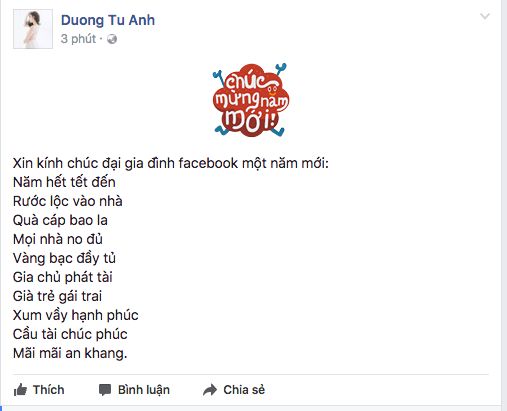Screen dimensions: 507x411
Task: Like the post using Thích label
Action: pyautogui.click(x=48, y=390)
